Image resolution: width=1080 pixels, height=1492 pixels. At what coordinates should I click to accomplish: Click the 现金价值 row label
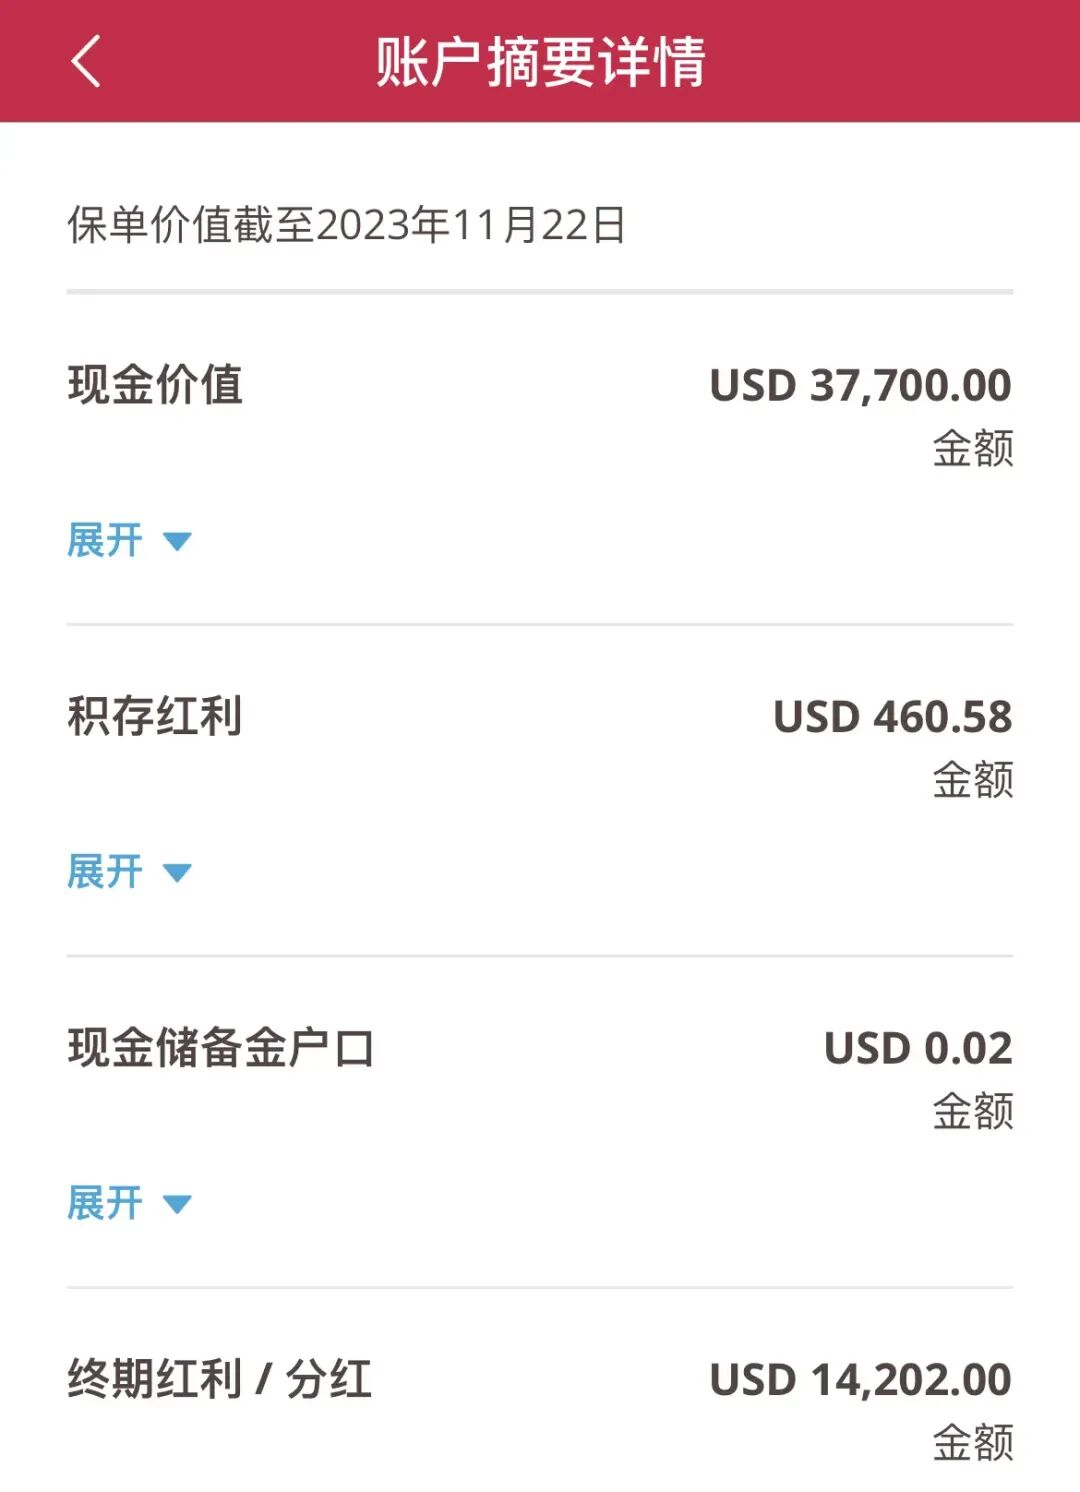pos(155,385)
